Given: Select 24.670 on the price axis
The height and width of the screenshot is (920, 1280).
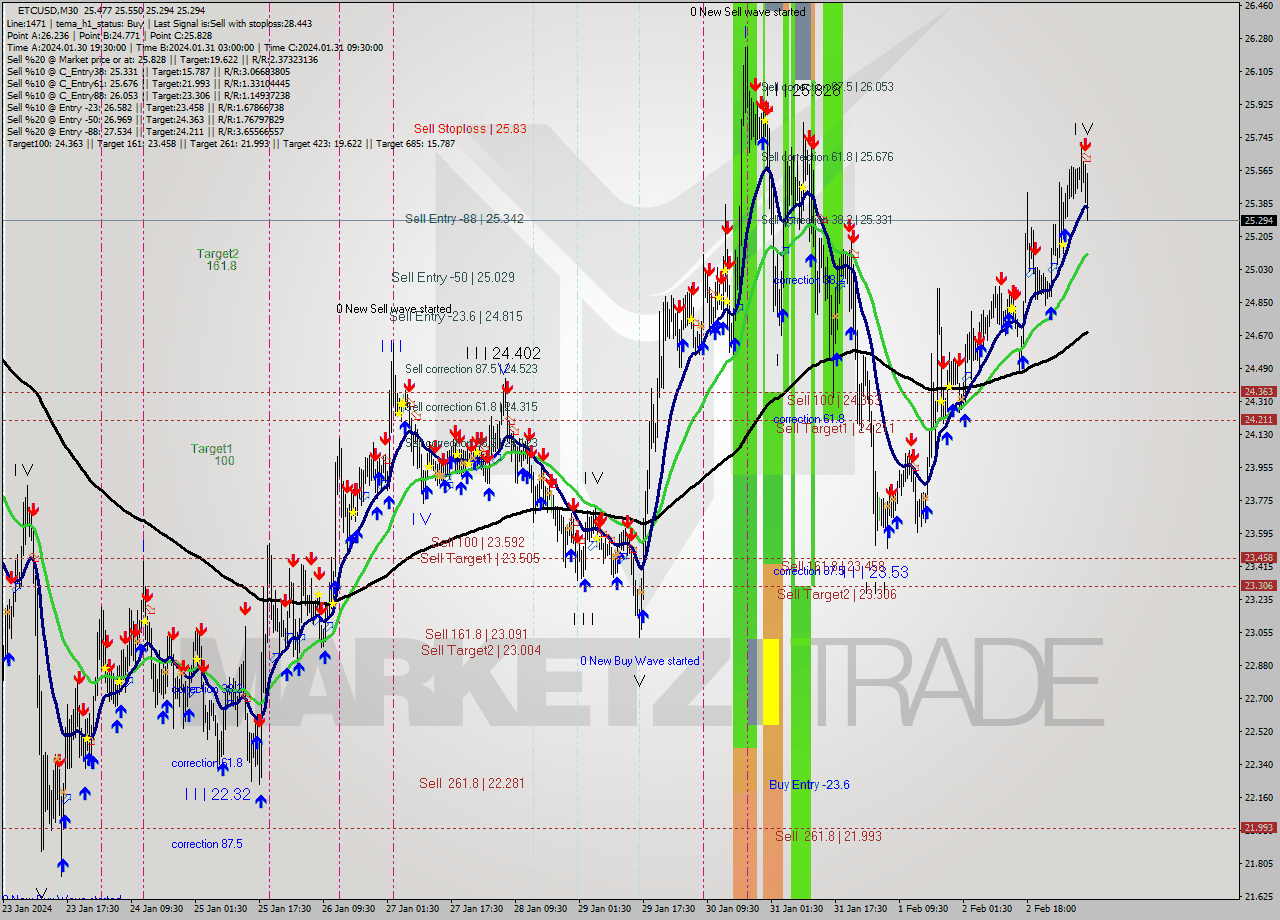Looking at the screenshot, I should pos(1257,336).
